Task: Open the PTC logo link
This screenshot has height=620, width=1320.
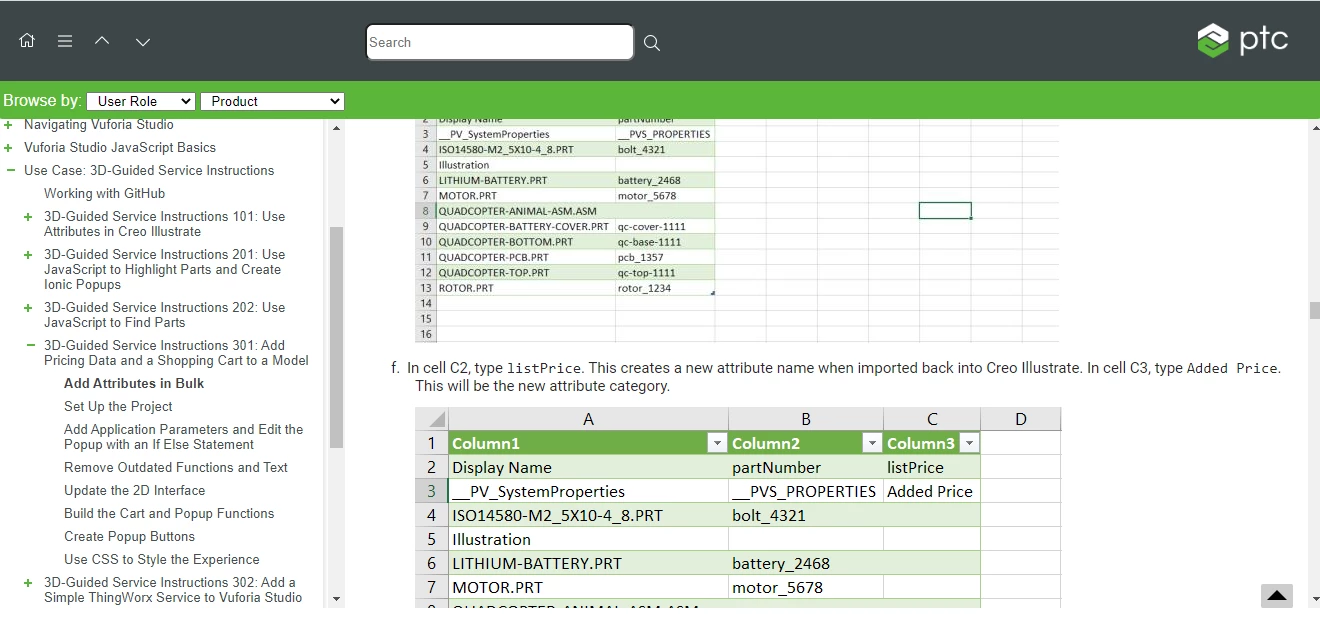Action: [x=1242, y=40]
